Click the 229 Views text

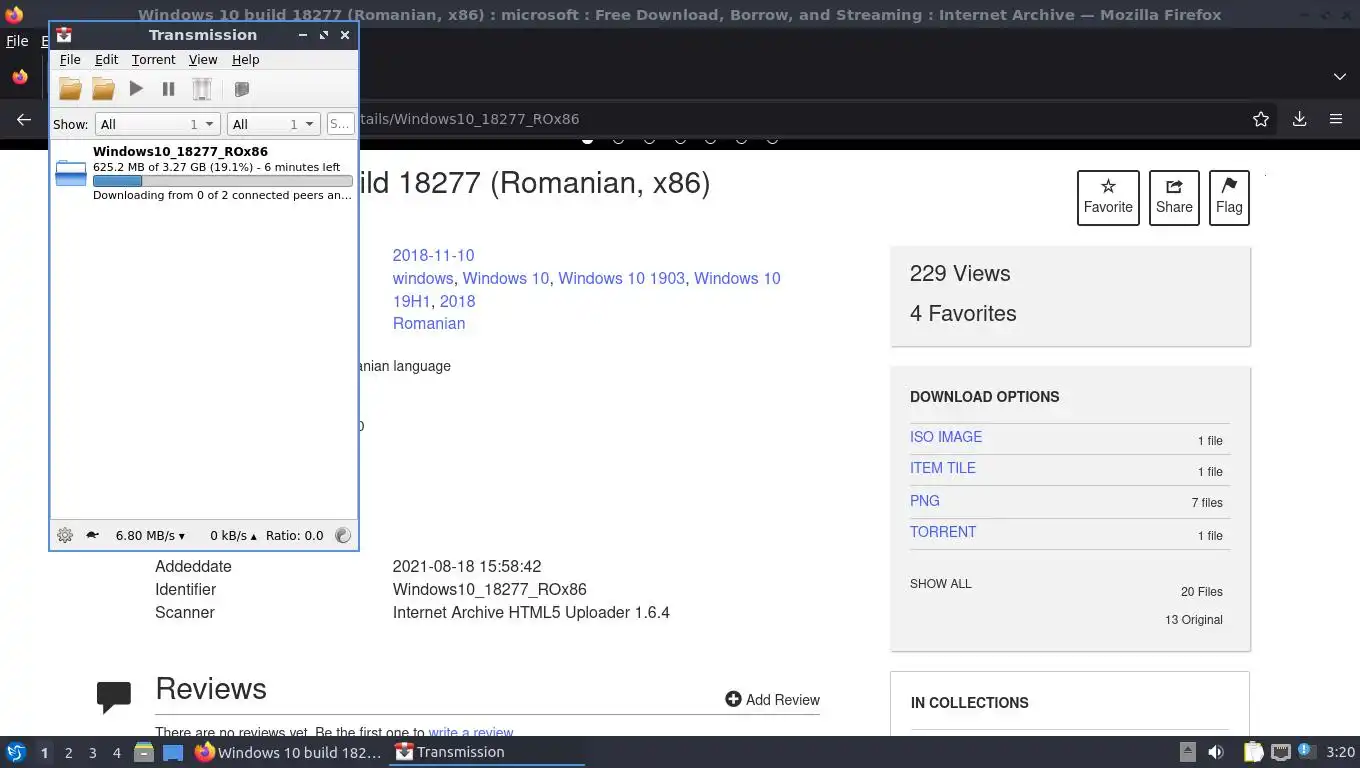960,274
